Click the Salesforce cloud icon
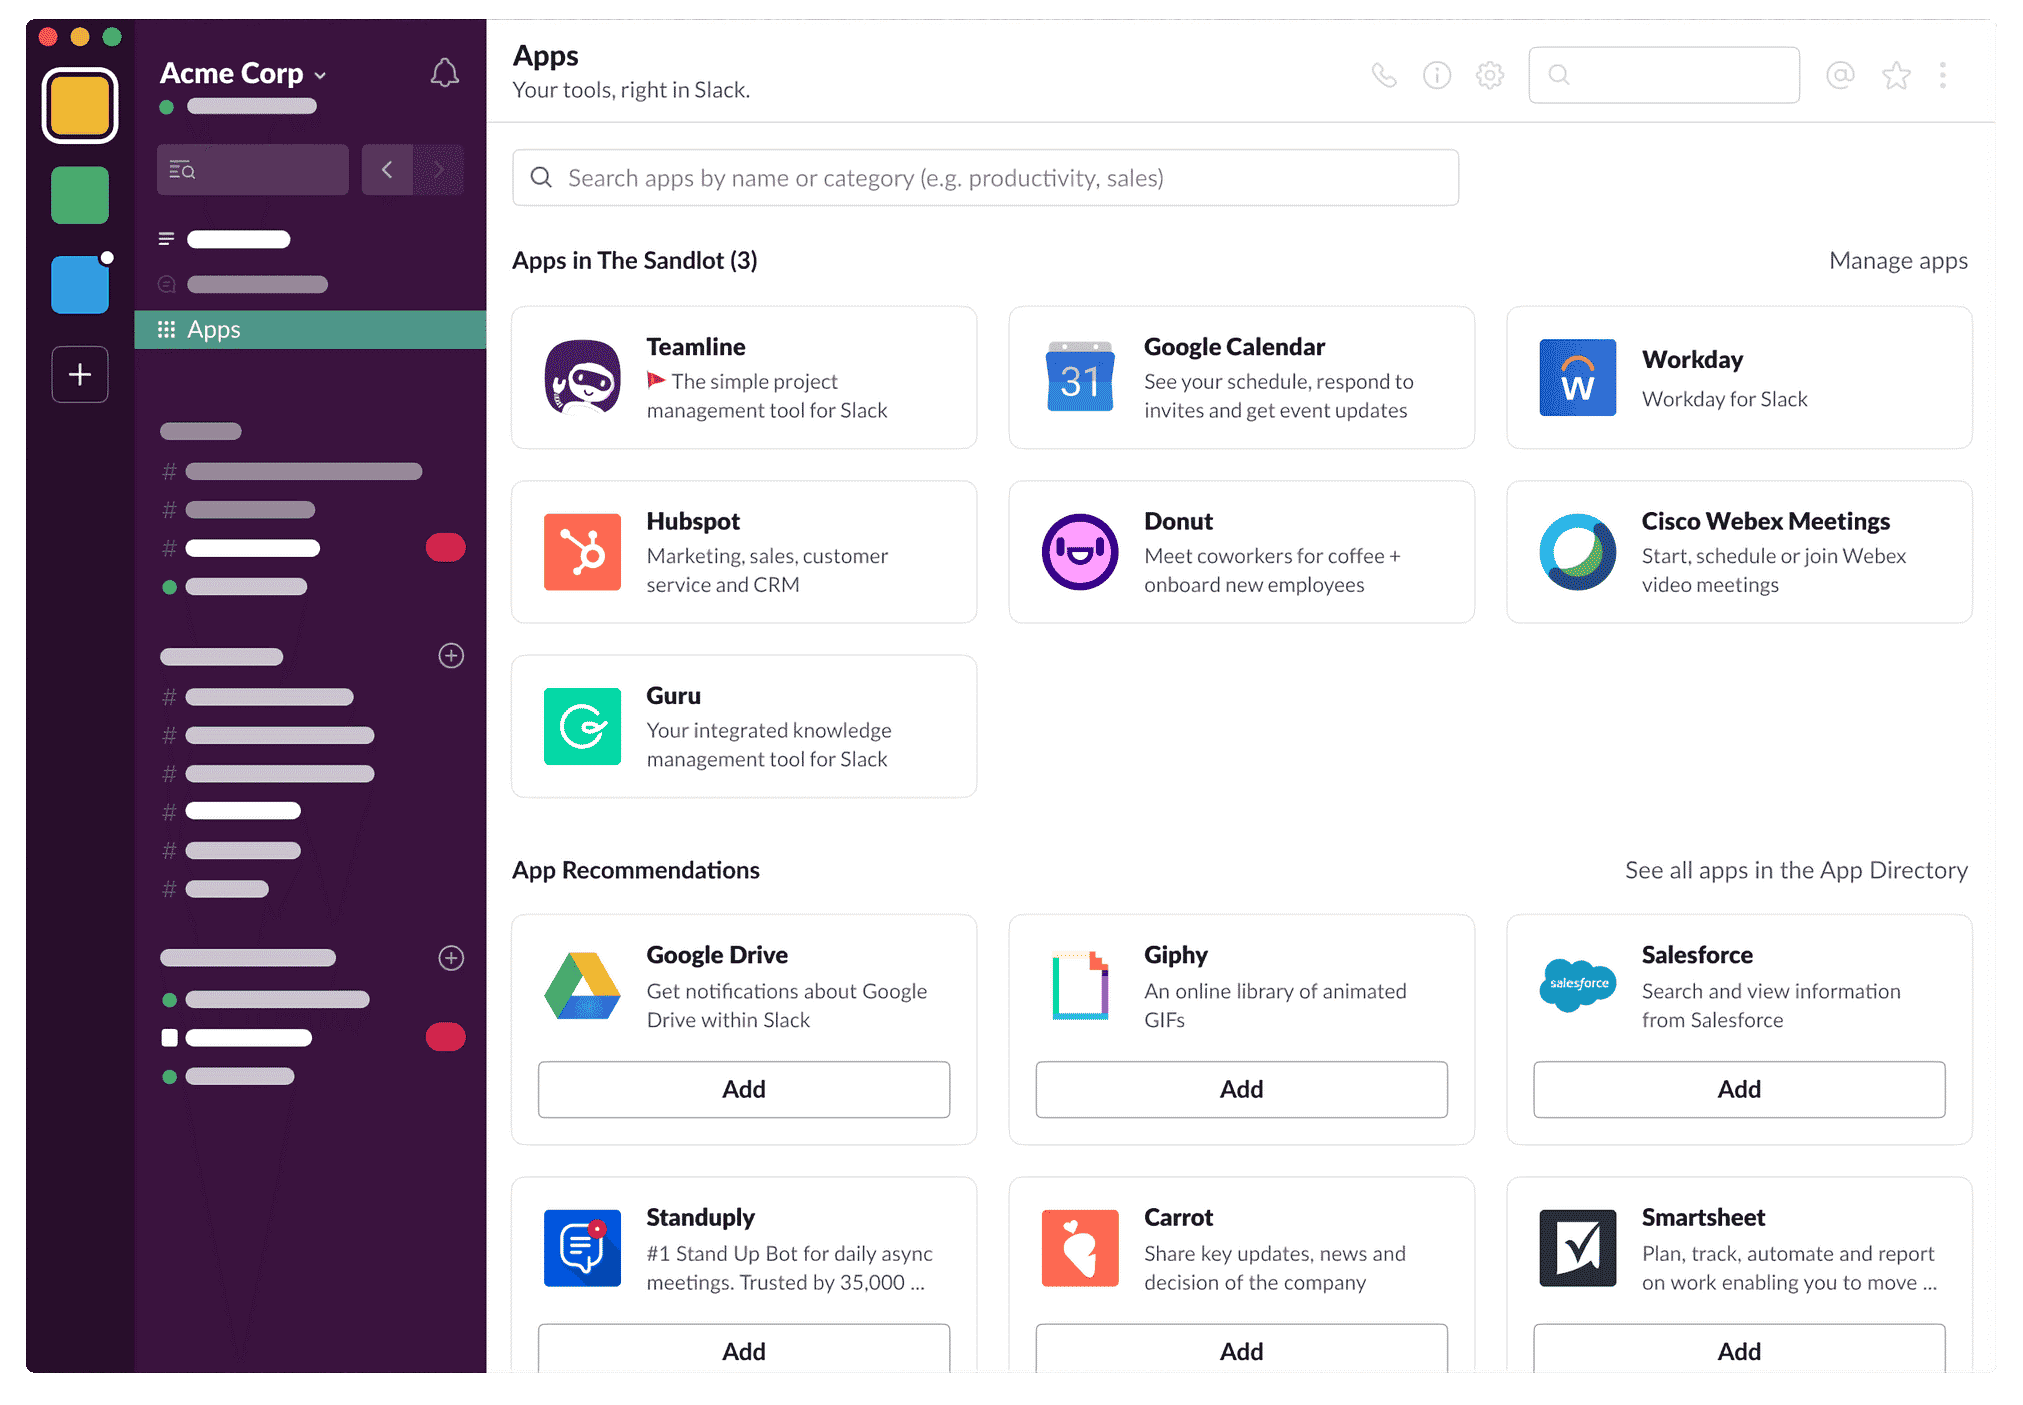Screen dimensions: 2023x1405 pos(1578,985)
